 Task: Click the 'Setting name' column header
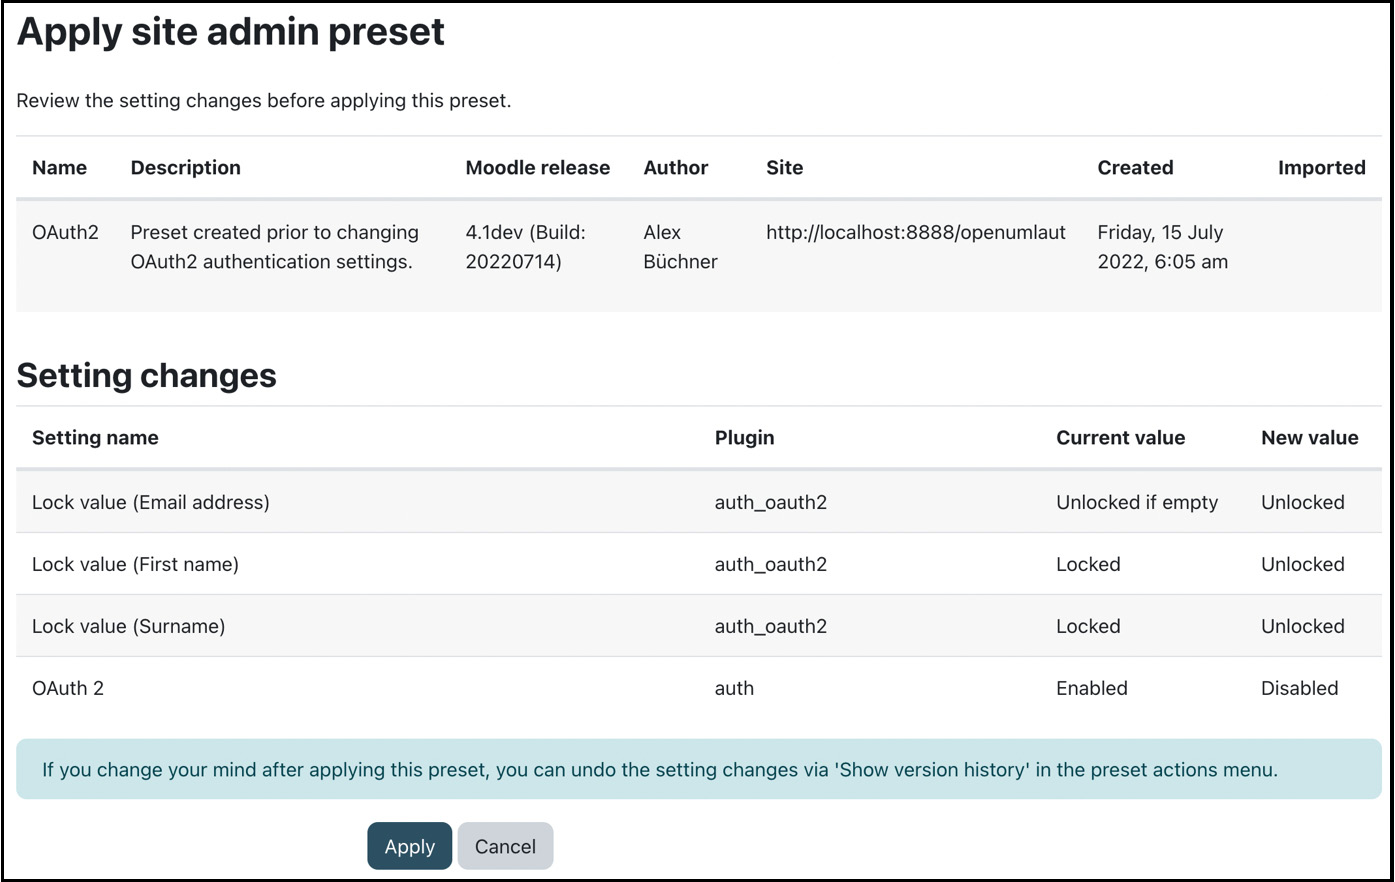(95, 438)
